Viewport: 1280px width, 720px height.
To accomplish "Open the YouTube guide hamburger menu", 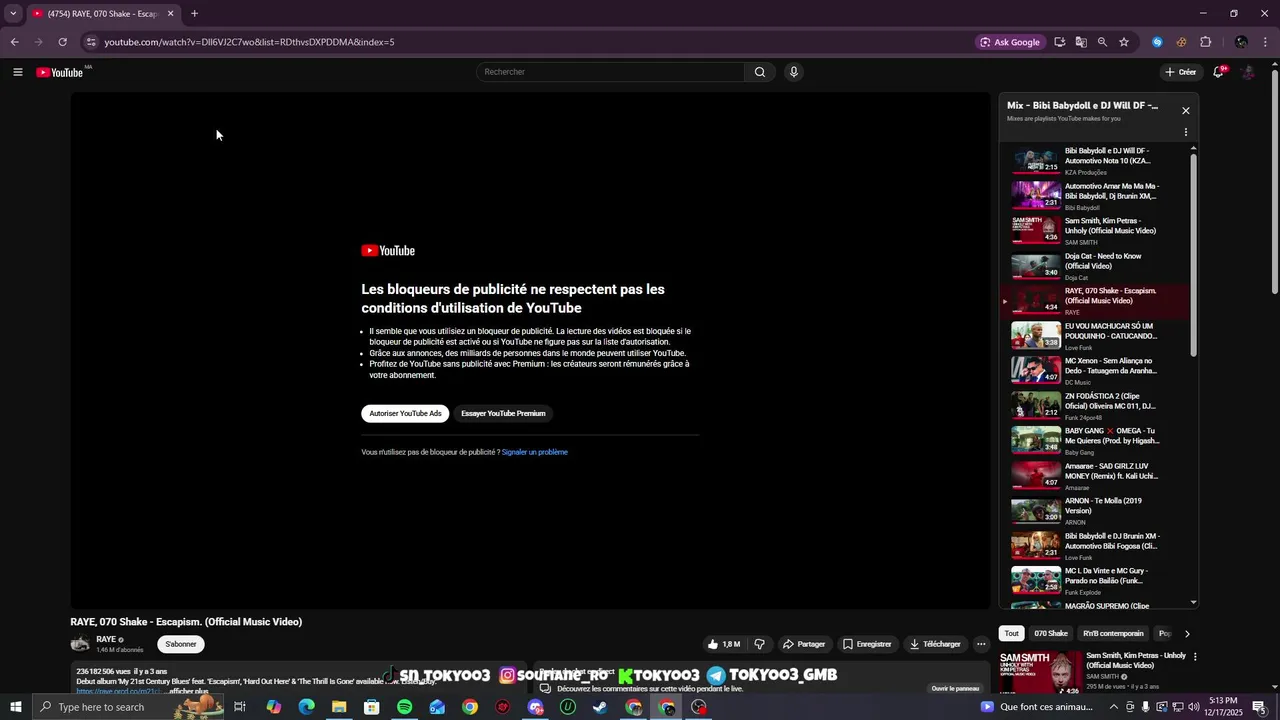I will [17, 72].
